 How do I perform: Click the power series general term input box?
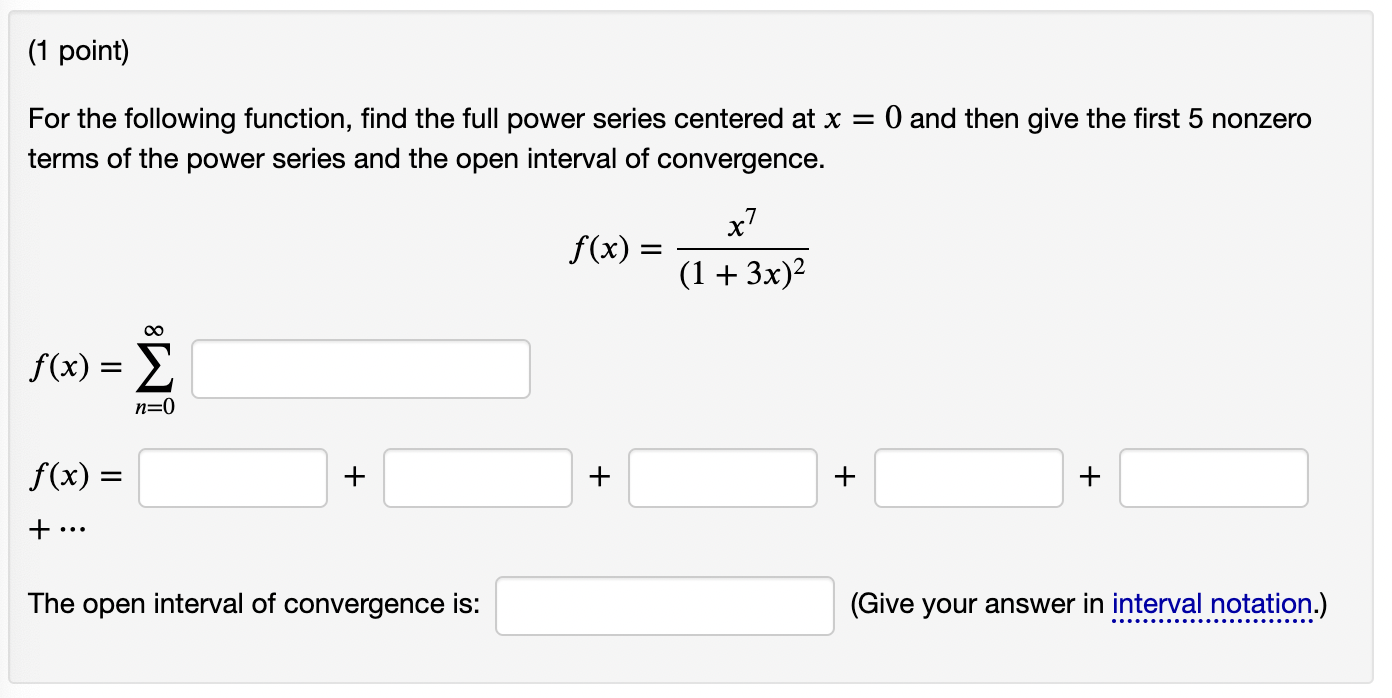pos(360,368)
